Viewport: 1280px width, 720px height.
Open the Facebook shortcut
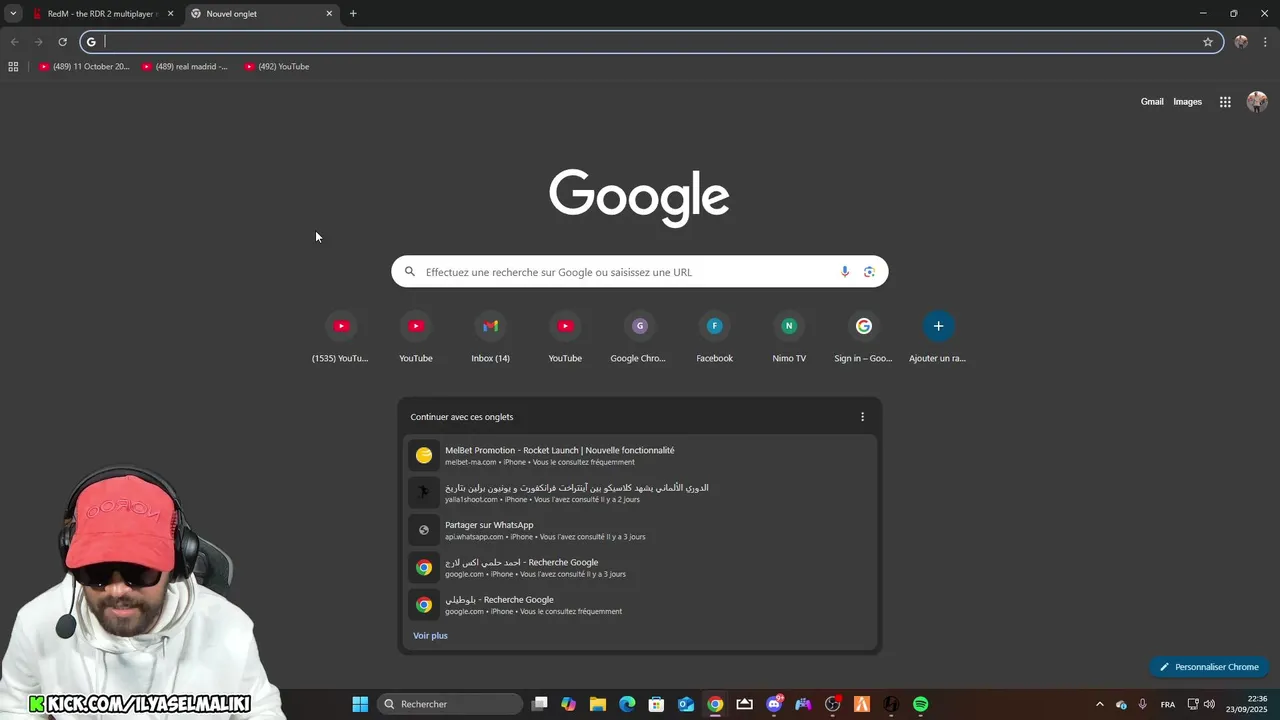coord(714,338)
